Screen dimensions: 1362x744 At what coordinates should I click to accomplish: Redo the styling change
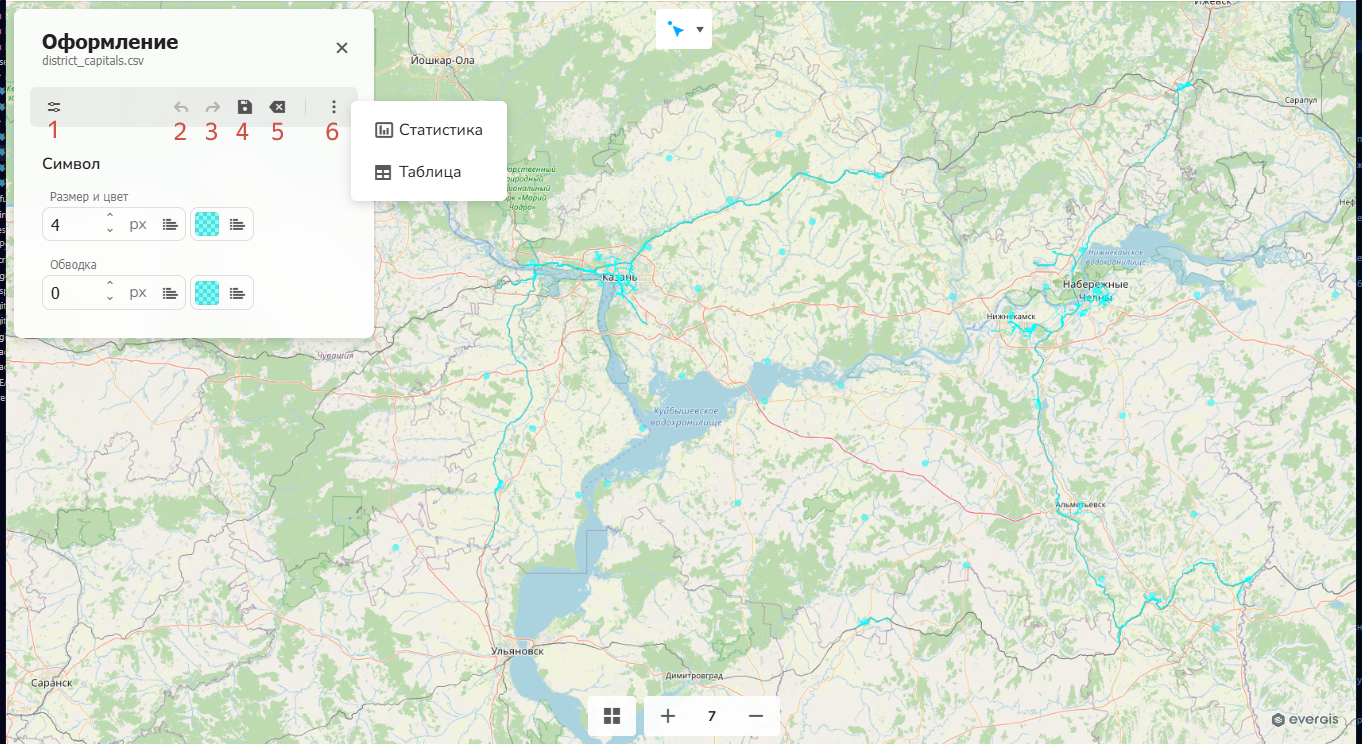pyautogui.click(x=212, y=107)
